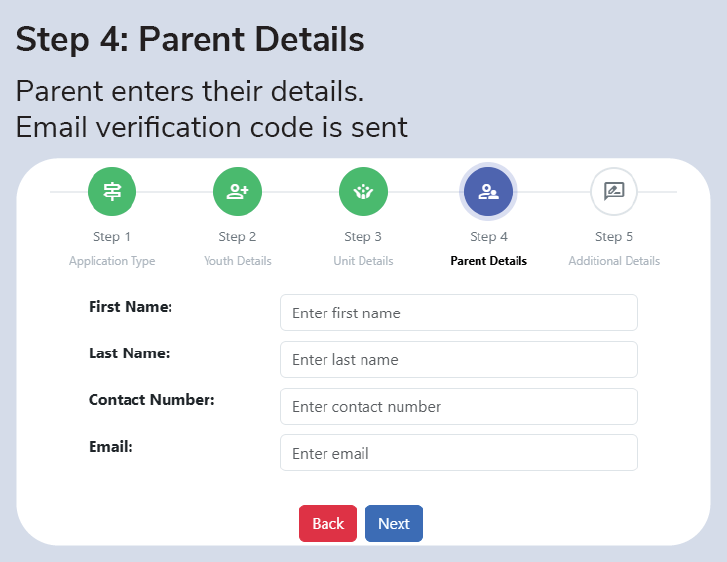Select the Youth Details step label
Screen dimensions: 727x562
click(238, 261)
